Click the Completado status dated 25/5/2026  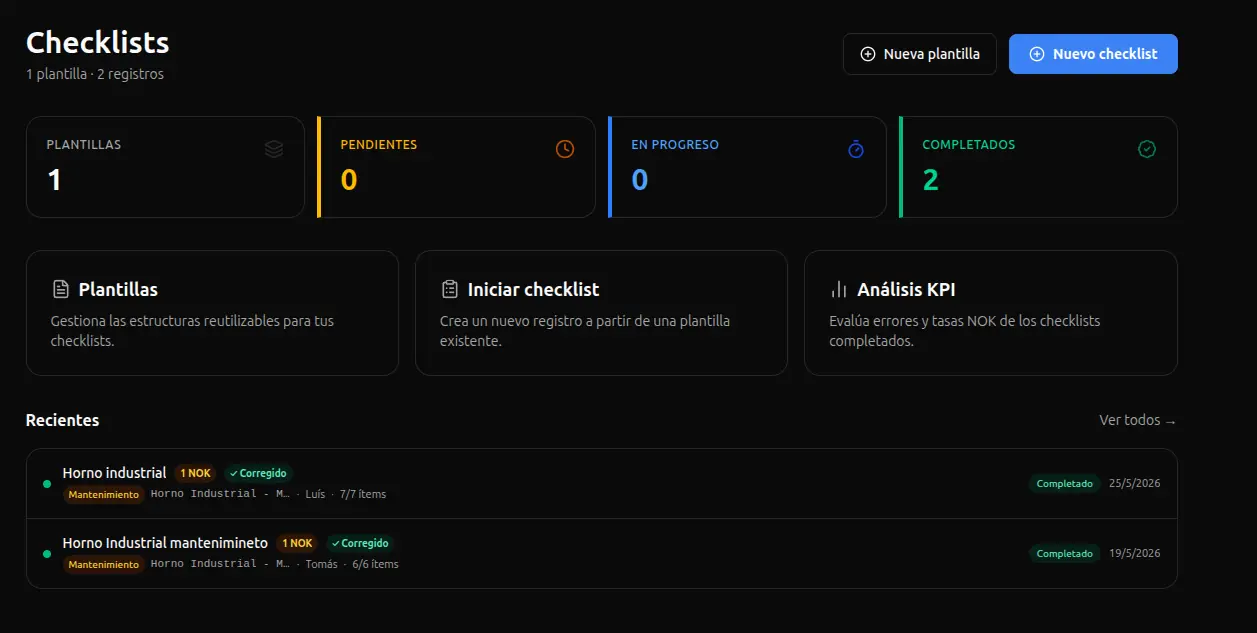pos(1065,483)
